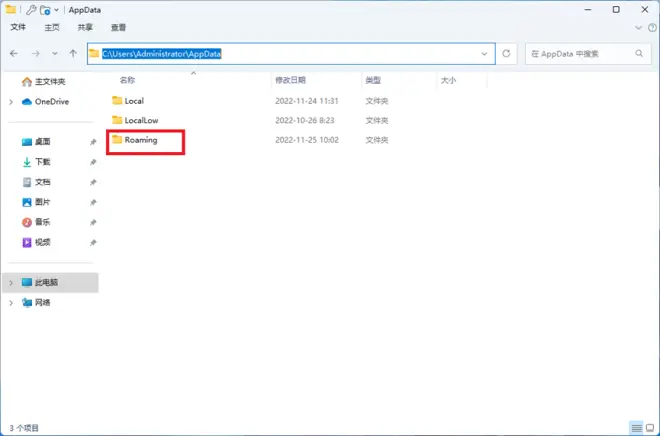The image size is (660, 436).
Task: Click the address bar path field
Action: (x=291, y=54)
